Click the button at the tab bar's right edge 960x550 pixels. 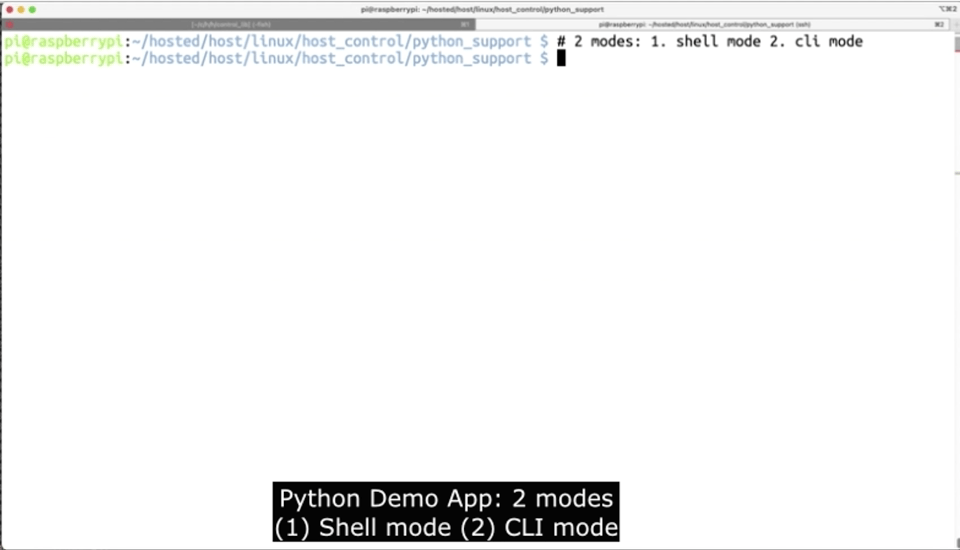click(953, 24)
